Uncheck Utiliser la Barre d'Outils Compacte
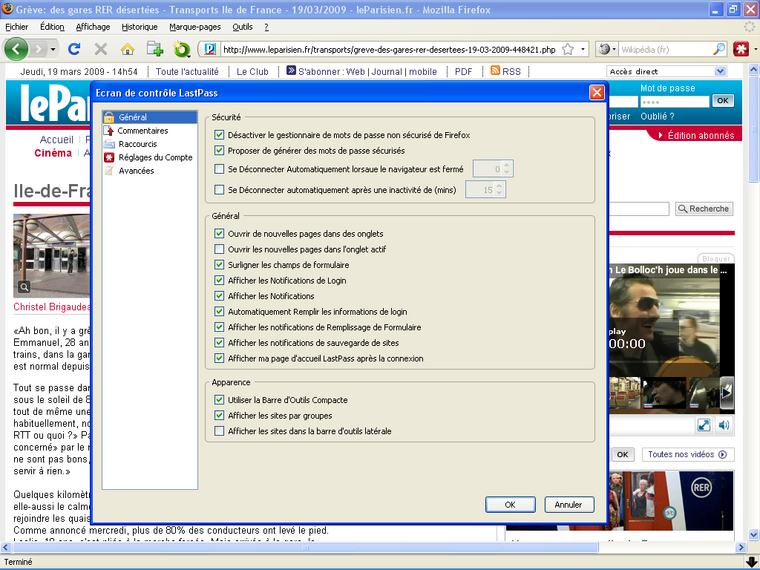Screen dimensions: 760x570 click(219, 400)
